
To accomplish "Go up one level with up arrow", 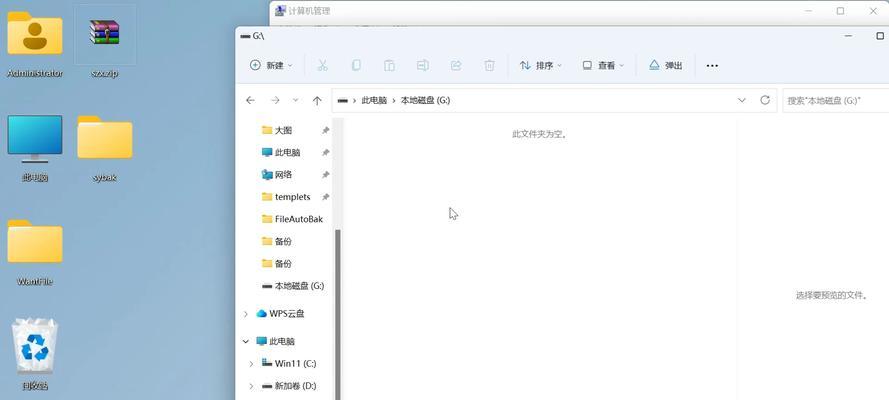I will [x=317, y=100].
